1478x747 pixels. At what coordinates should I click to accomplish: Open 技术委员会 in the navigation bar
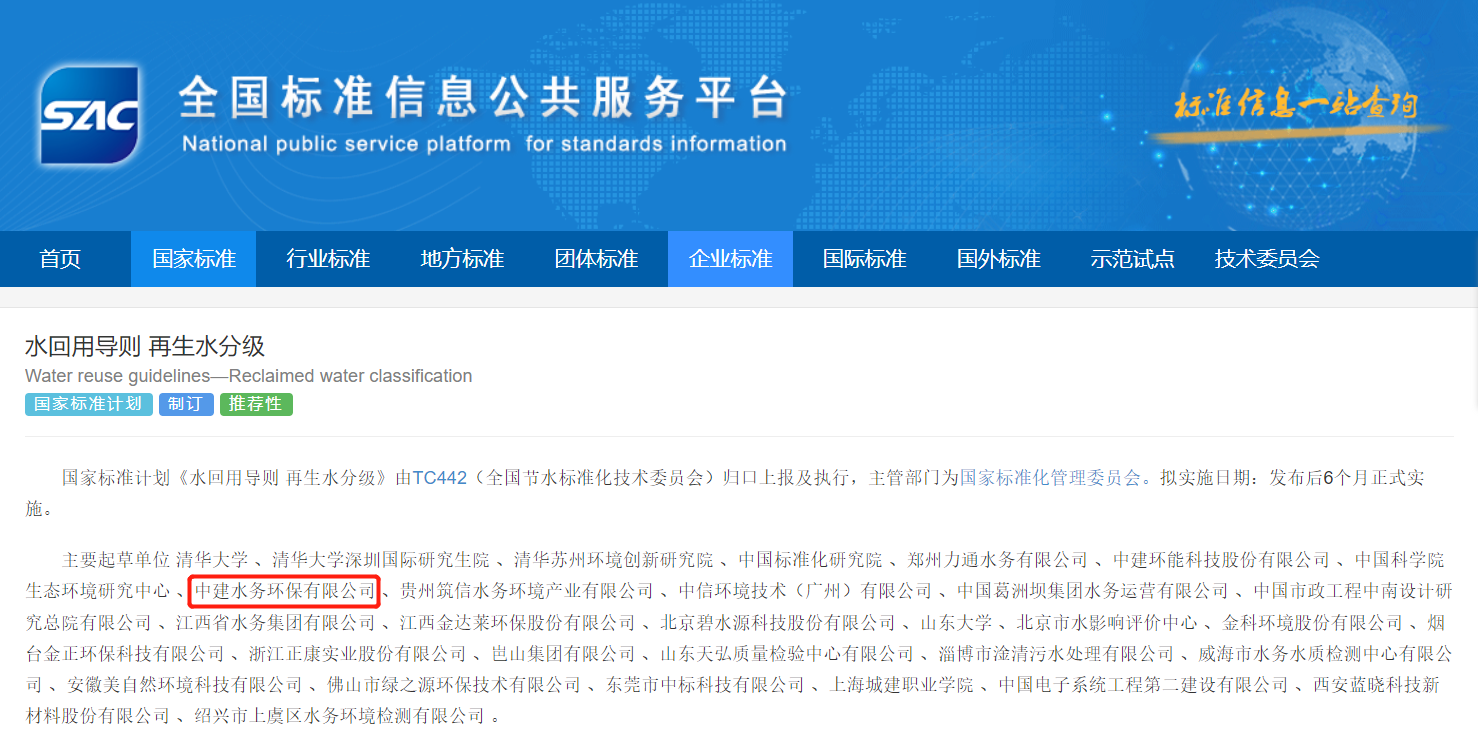click(x=1267, y=259)
